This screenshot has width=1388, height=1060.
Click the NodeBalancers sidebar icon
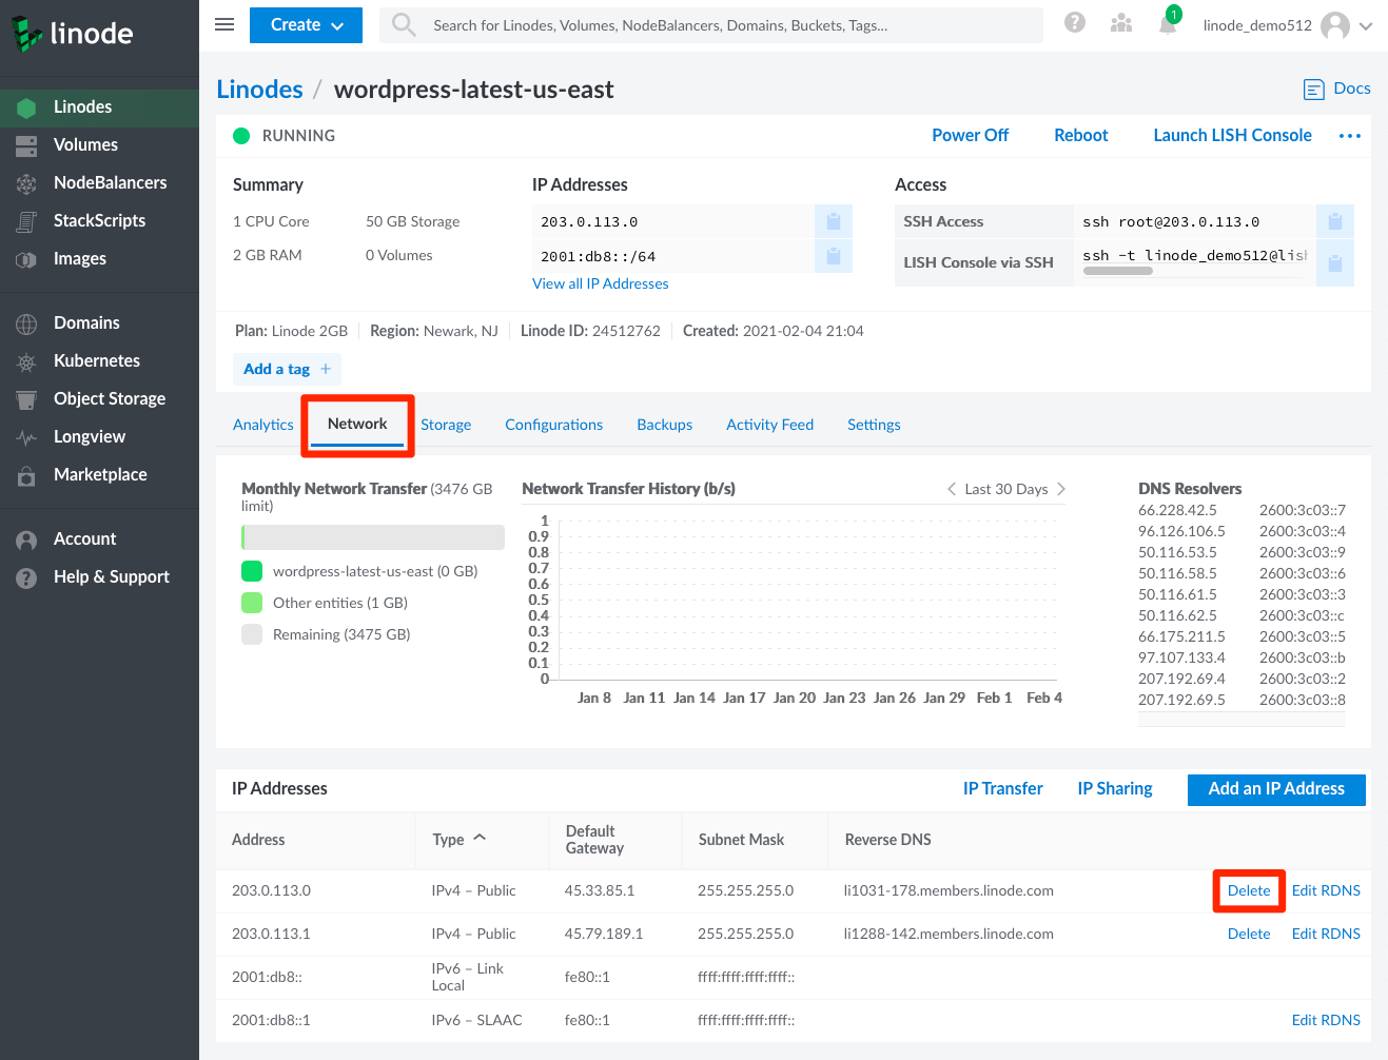tap(26, 183)
